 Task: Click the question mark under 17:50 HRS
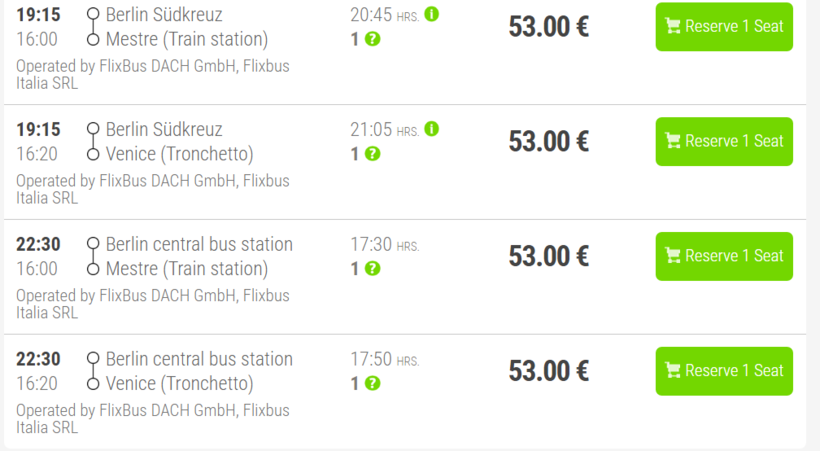[373, 384]
